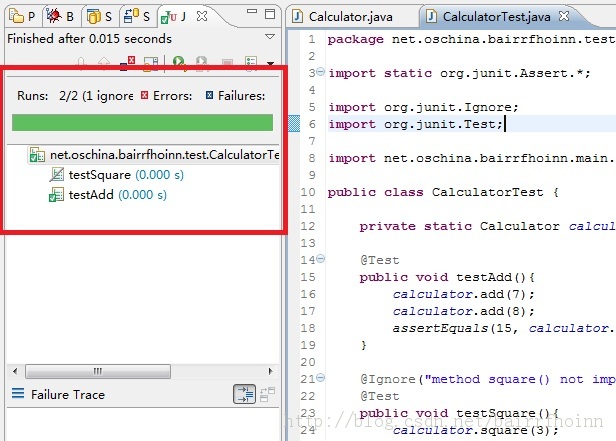The image size is (616, 441).
Task: Select the CalculatorTest.java editor tab
Action: pos(496,16)
